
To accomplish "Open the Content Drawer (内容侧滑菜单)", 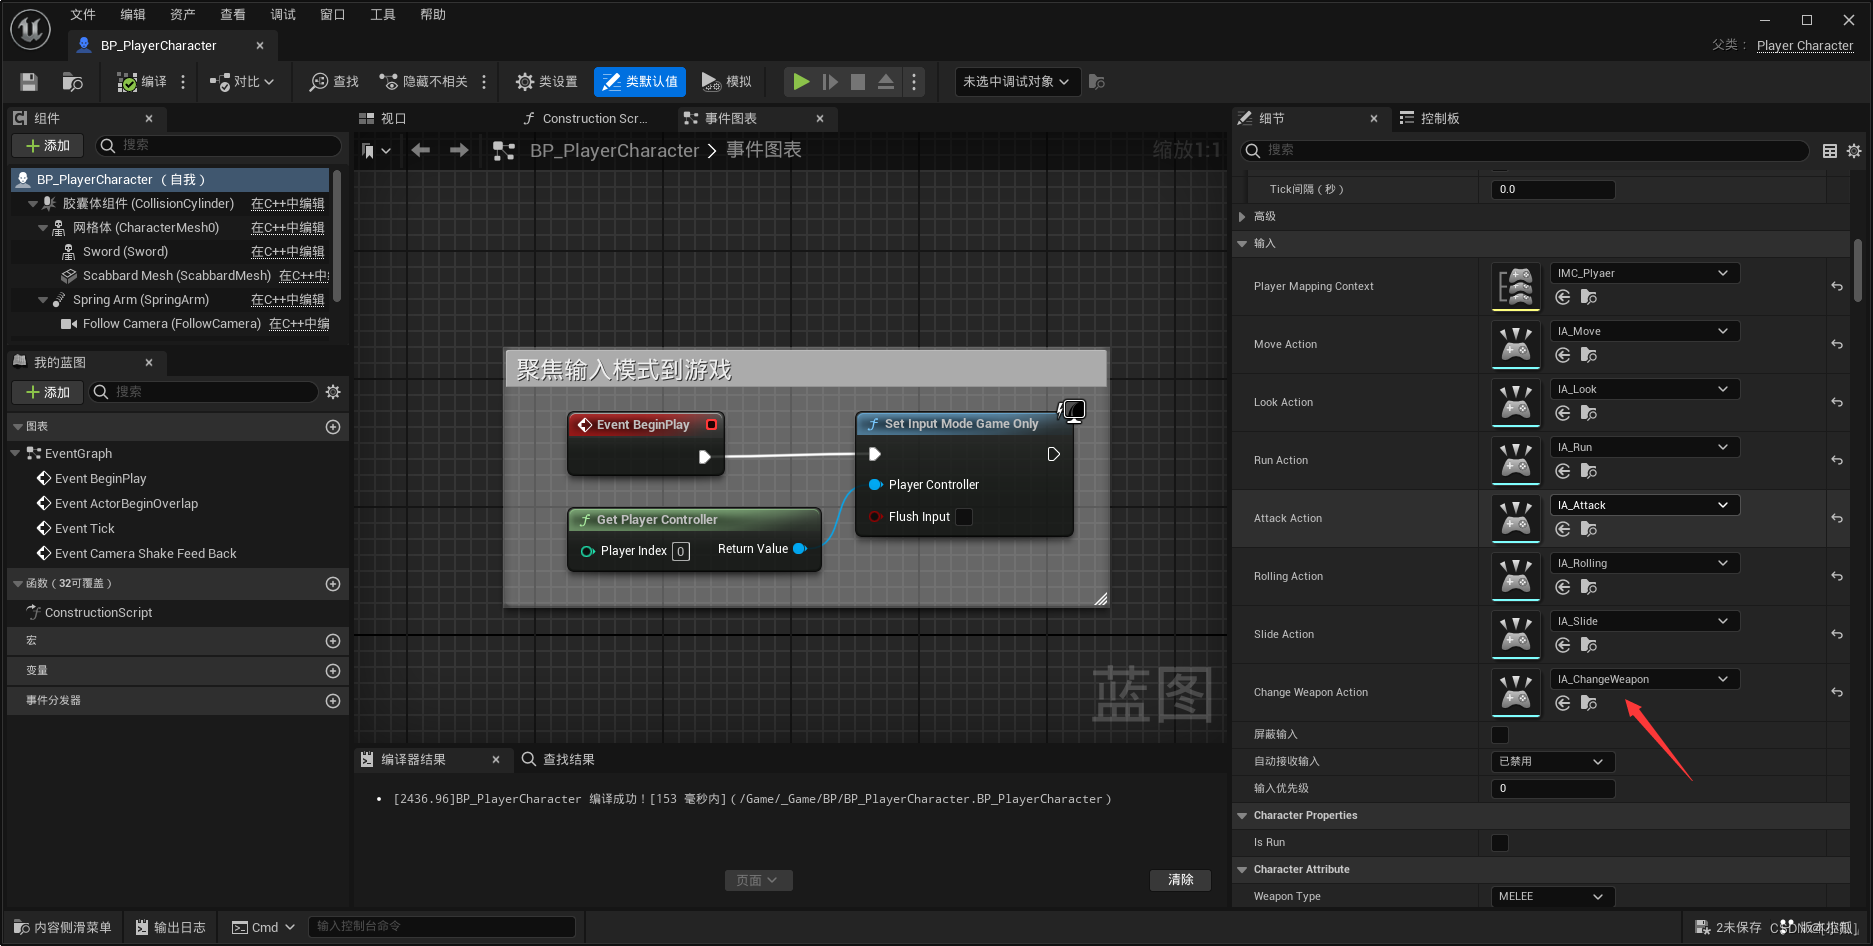I will pos(62,928).
